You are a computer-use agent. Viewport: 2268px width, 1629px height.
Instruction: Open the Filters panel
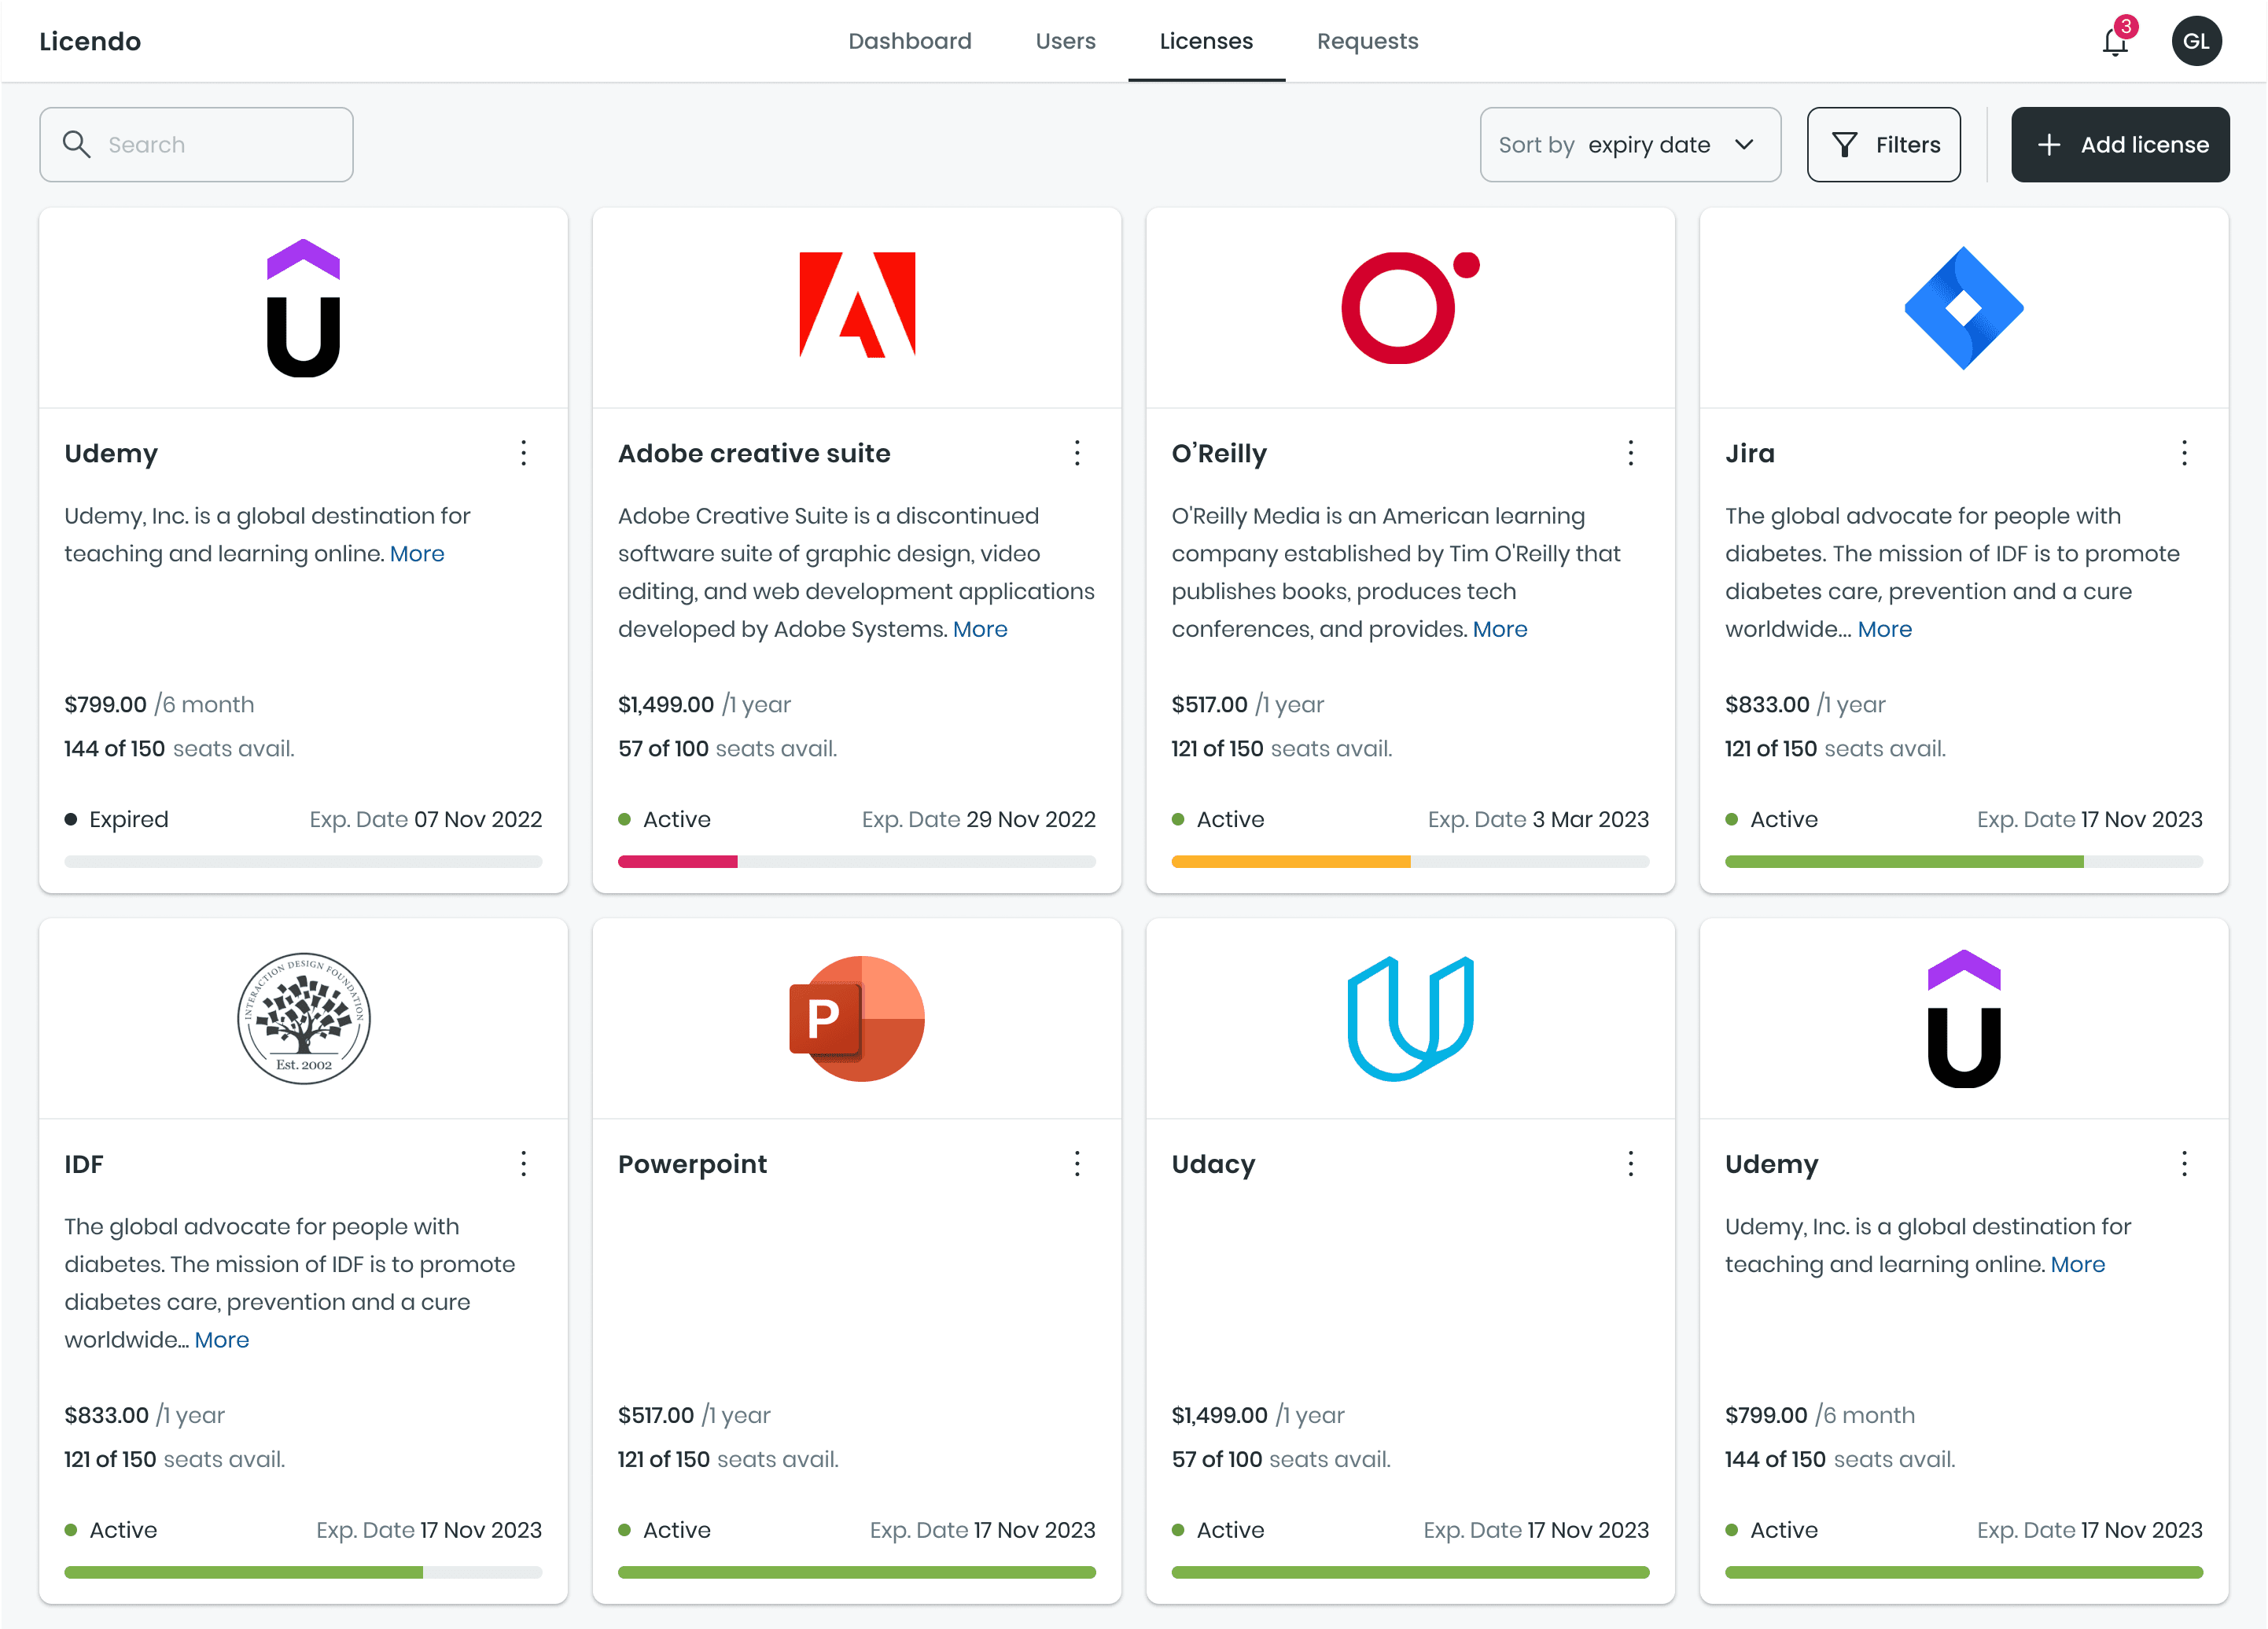tap(1883, 145)
